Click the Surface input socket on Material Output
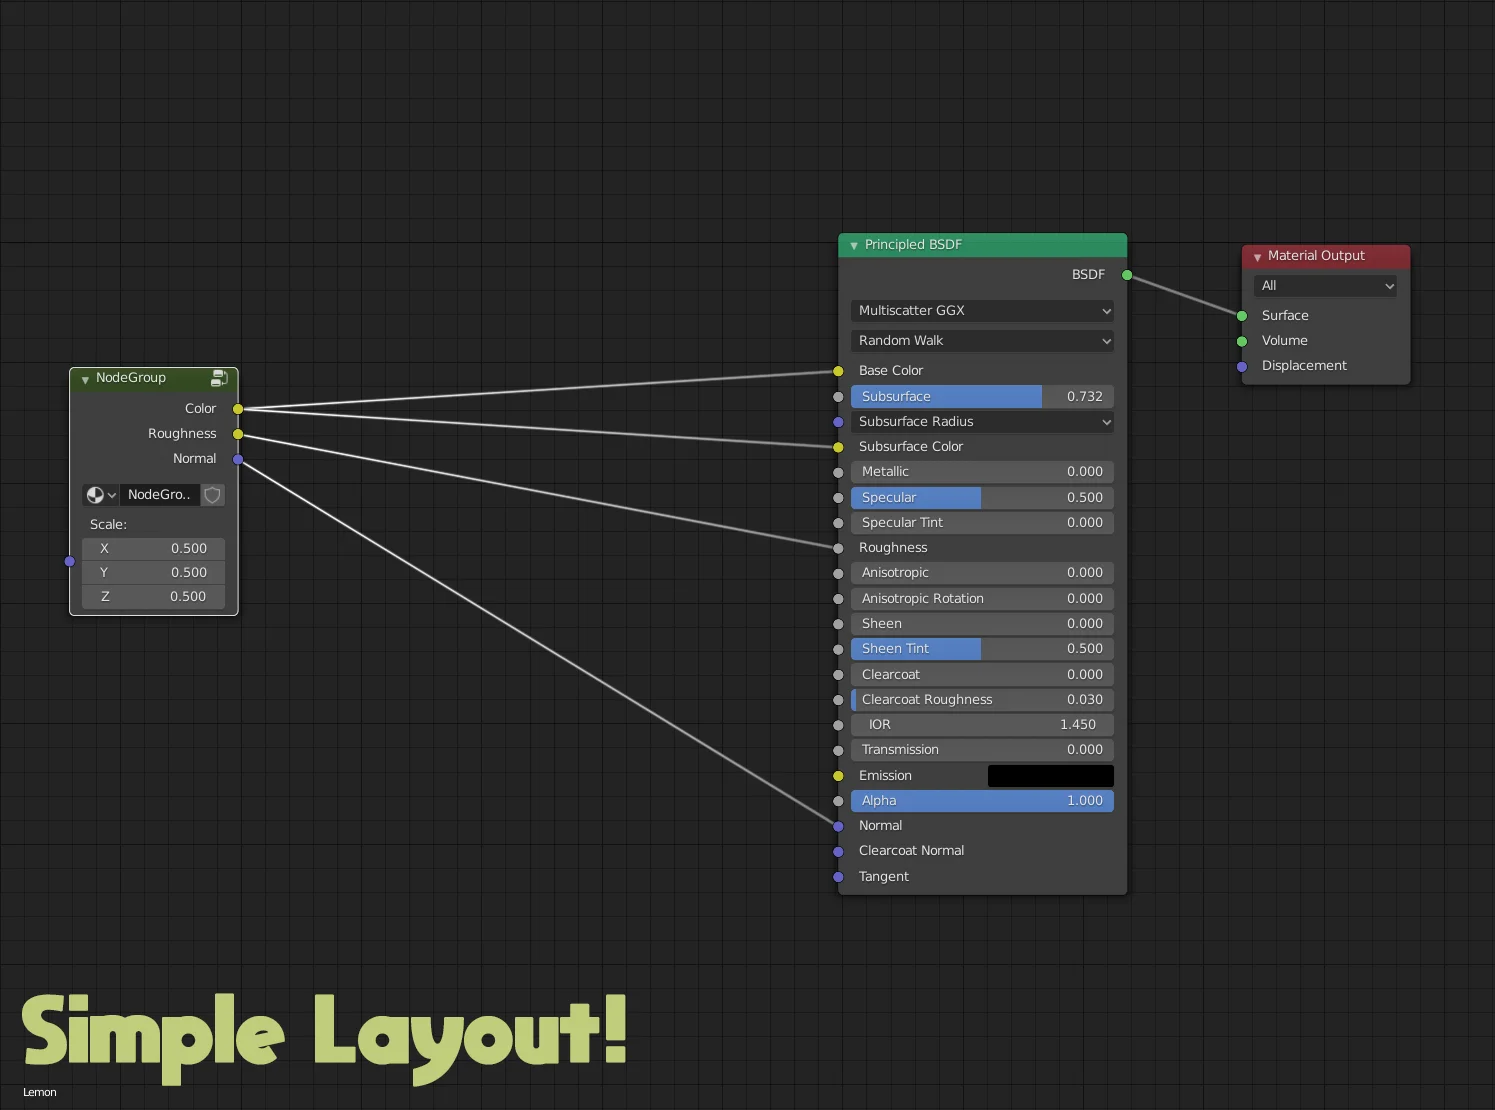Image resolution: width=1495 pixels, height=1110 pixels. pyautogui.click(x=1241, y=315)
